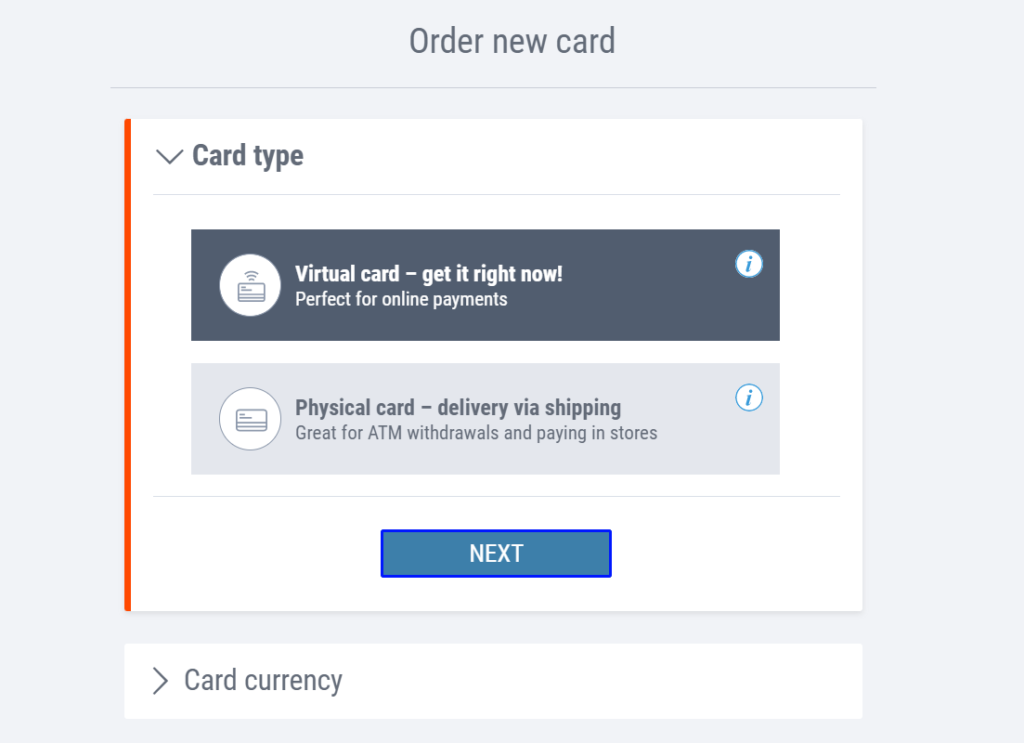Open the info icon on the Virtual card
This screenshot has height=743, width=1024.
(x=749, y=264)
